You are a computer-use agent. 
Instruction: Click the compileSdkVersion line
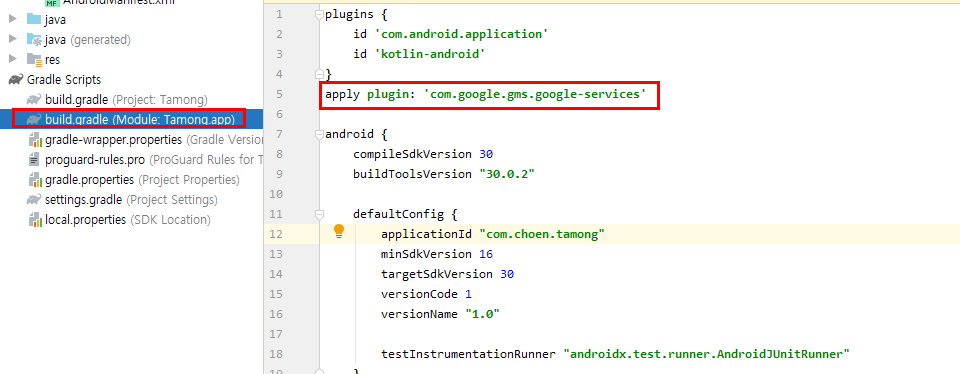(x=423, y=154)
